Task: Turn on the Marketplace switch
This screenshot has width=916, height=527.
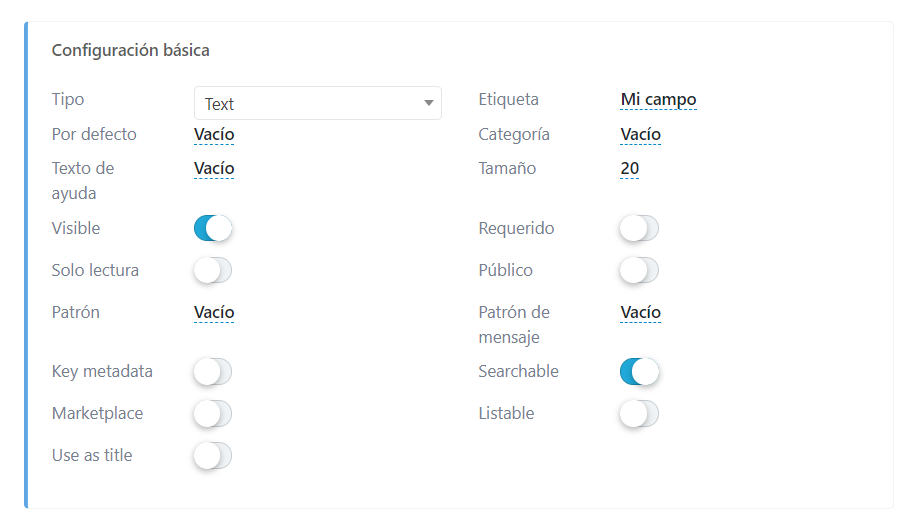Action: (x=213, y=414)
